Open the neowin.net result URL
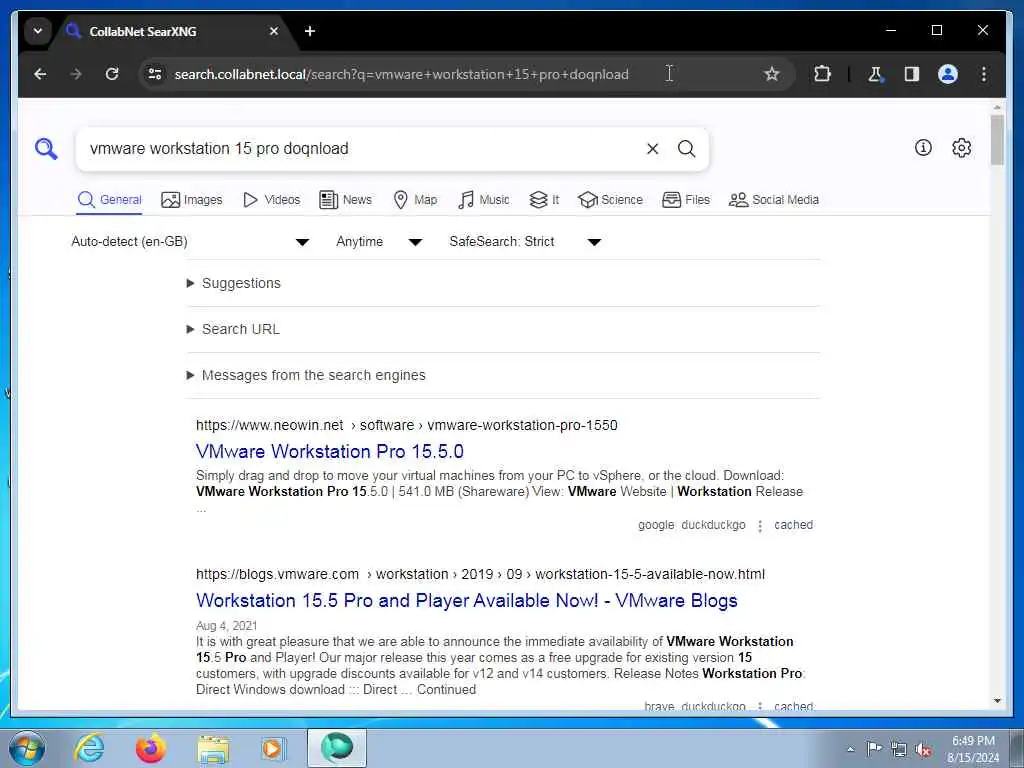This screenshot has height=768, width=1024. pos(406,425)
